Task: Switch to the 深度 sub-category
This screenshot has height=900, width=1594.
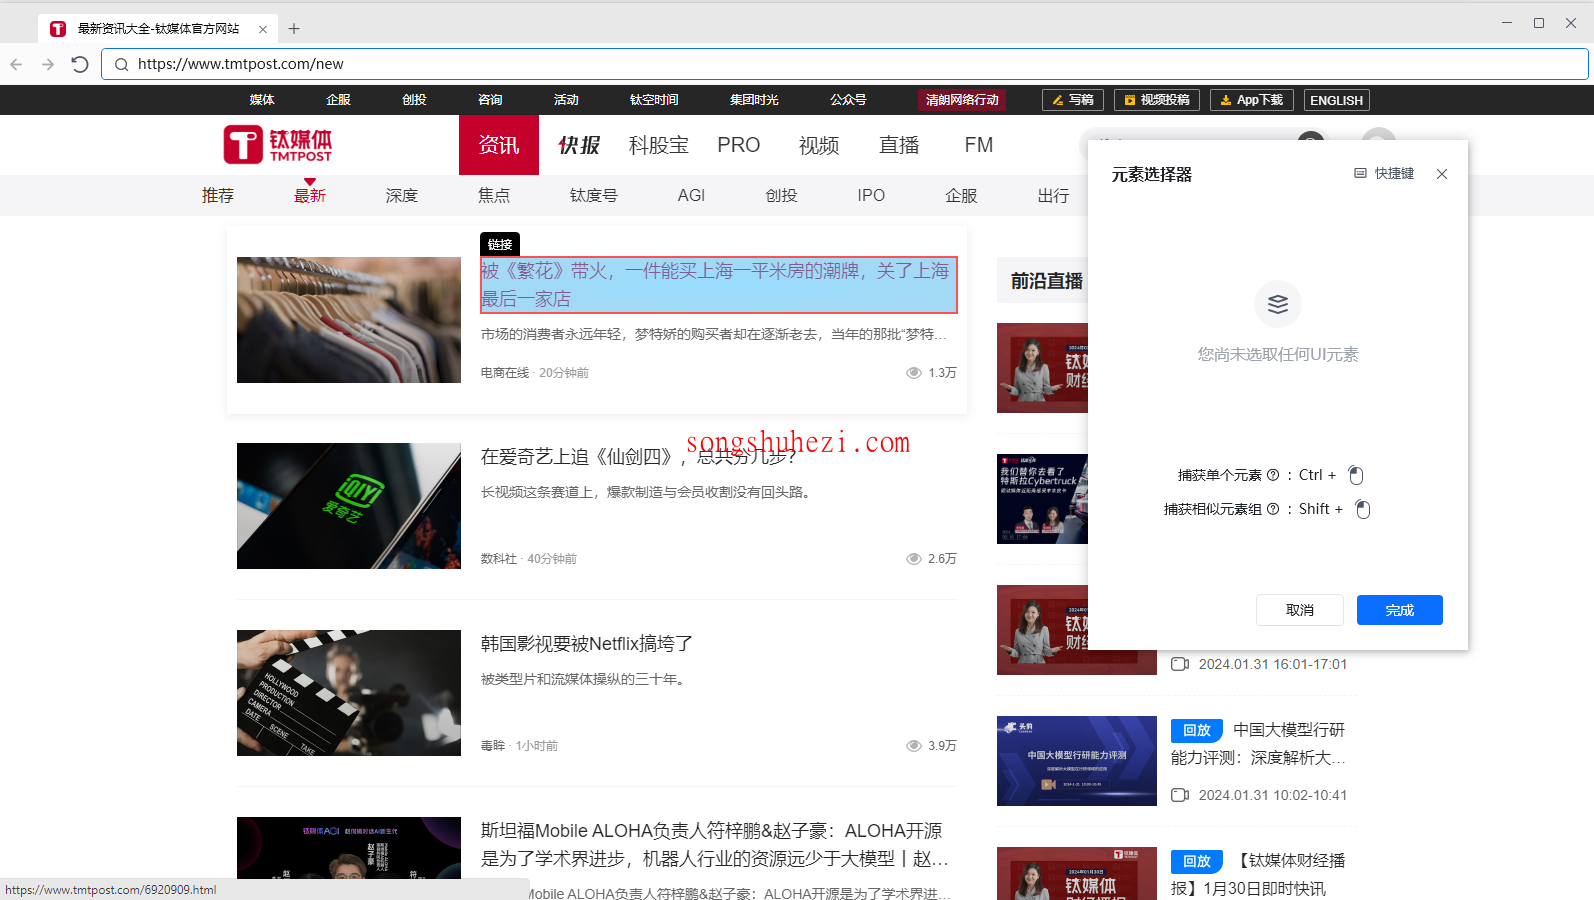Action: point(402,196)
